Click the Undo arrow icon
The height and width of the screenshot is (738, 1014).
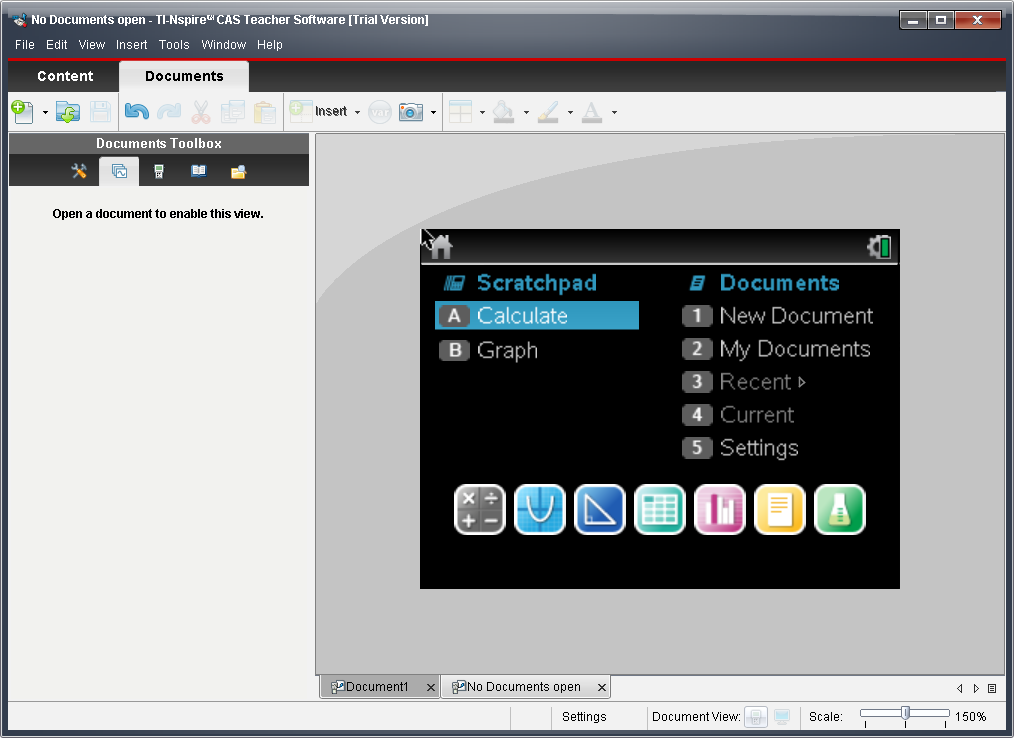pos(136,112)
